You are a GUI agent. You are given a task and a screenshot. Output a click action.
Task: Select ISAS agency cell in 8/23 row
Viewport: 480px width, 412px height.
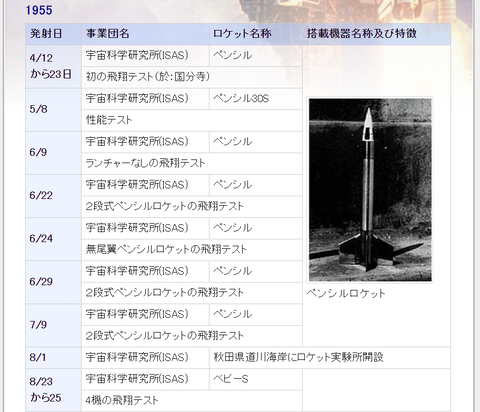(x=145, y=379)
